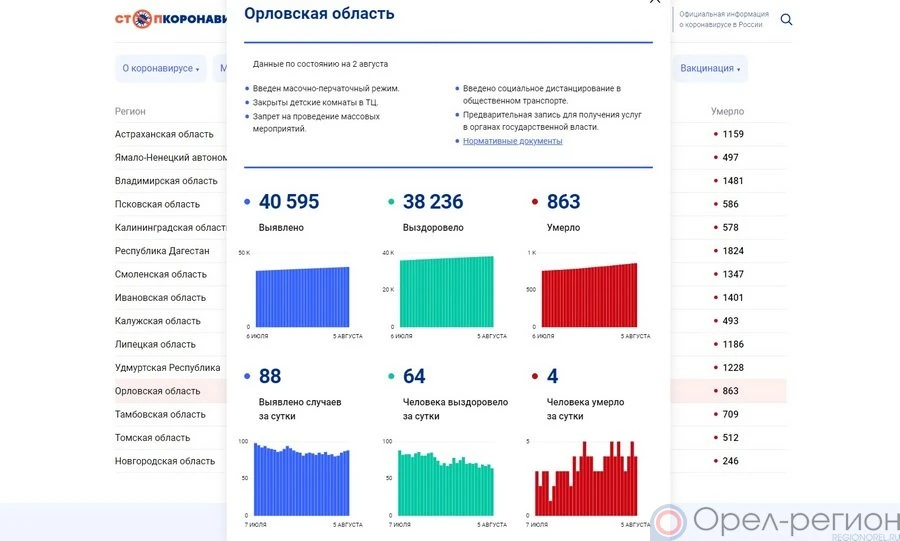Screen dimensions: 900x541
Task: Open the Вакцинация dropdown menu
Action: [710, 69]
